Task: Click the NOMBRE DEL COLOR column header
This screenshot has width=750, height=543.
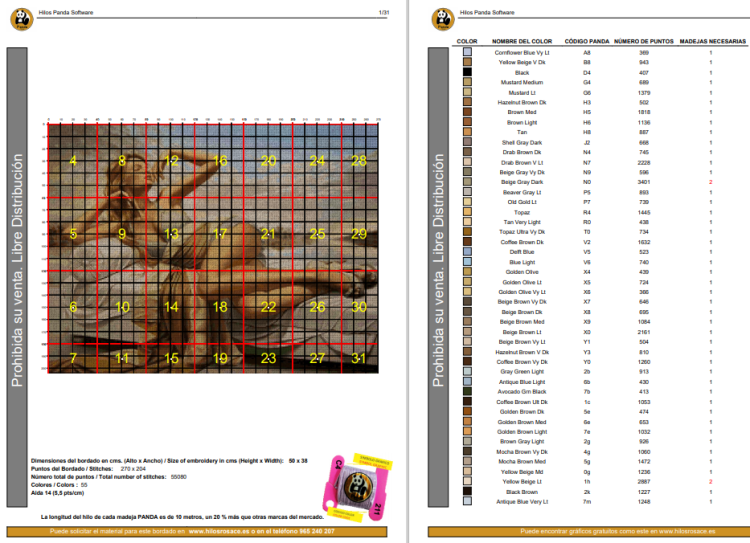Action: tap(522, 42)
